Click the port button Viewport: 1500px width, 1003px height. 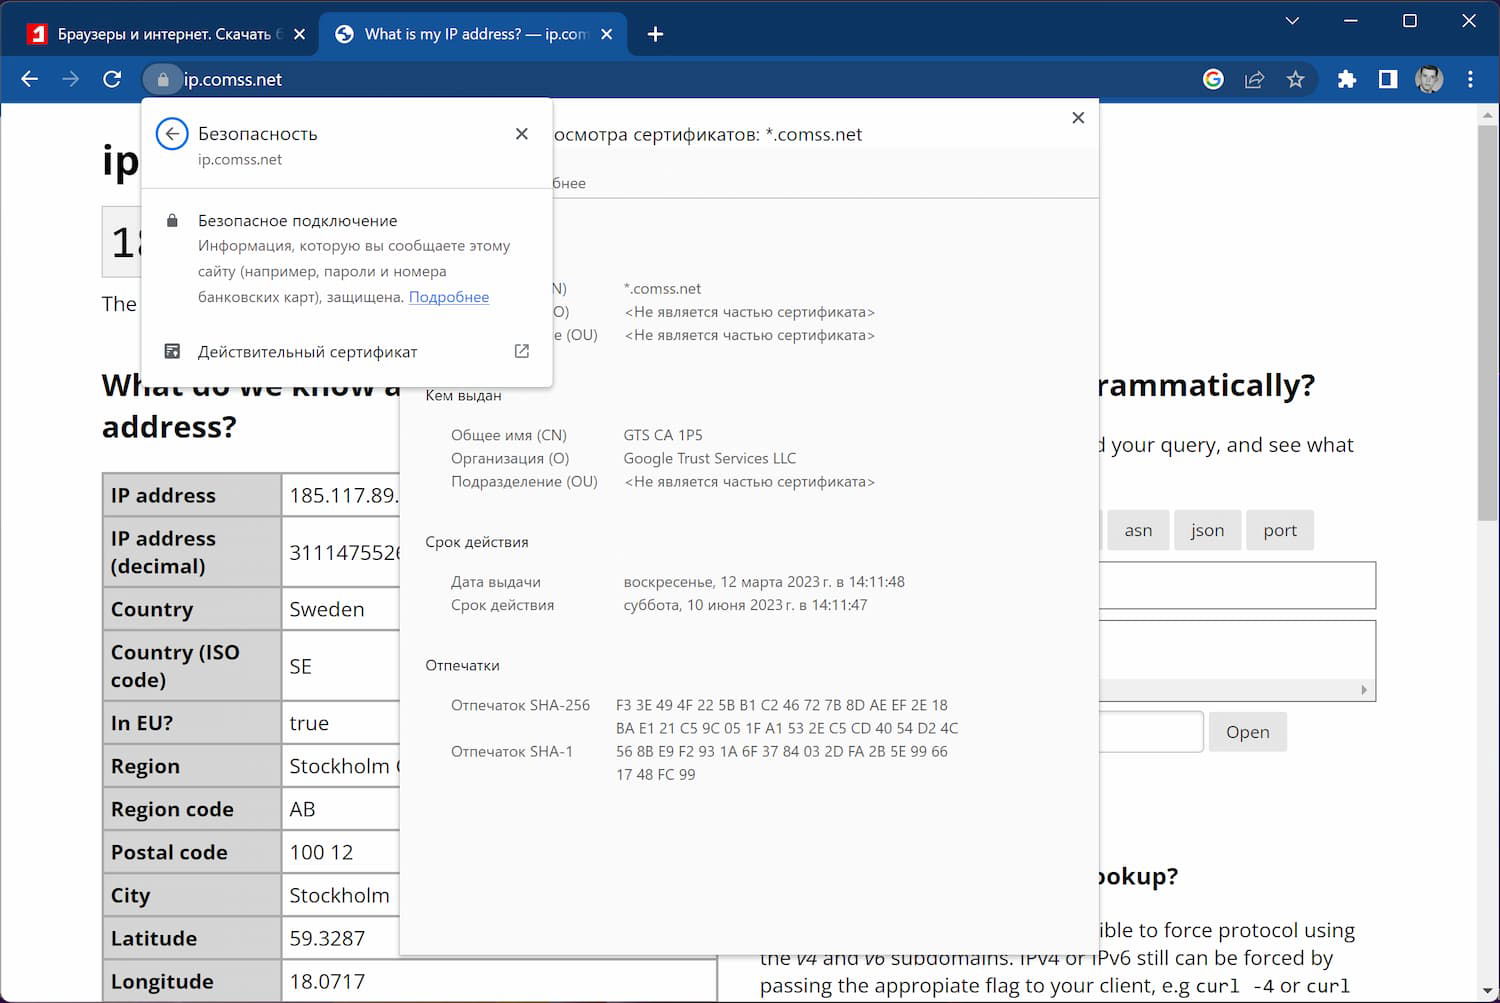(1280, 530)
